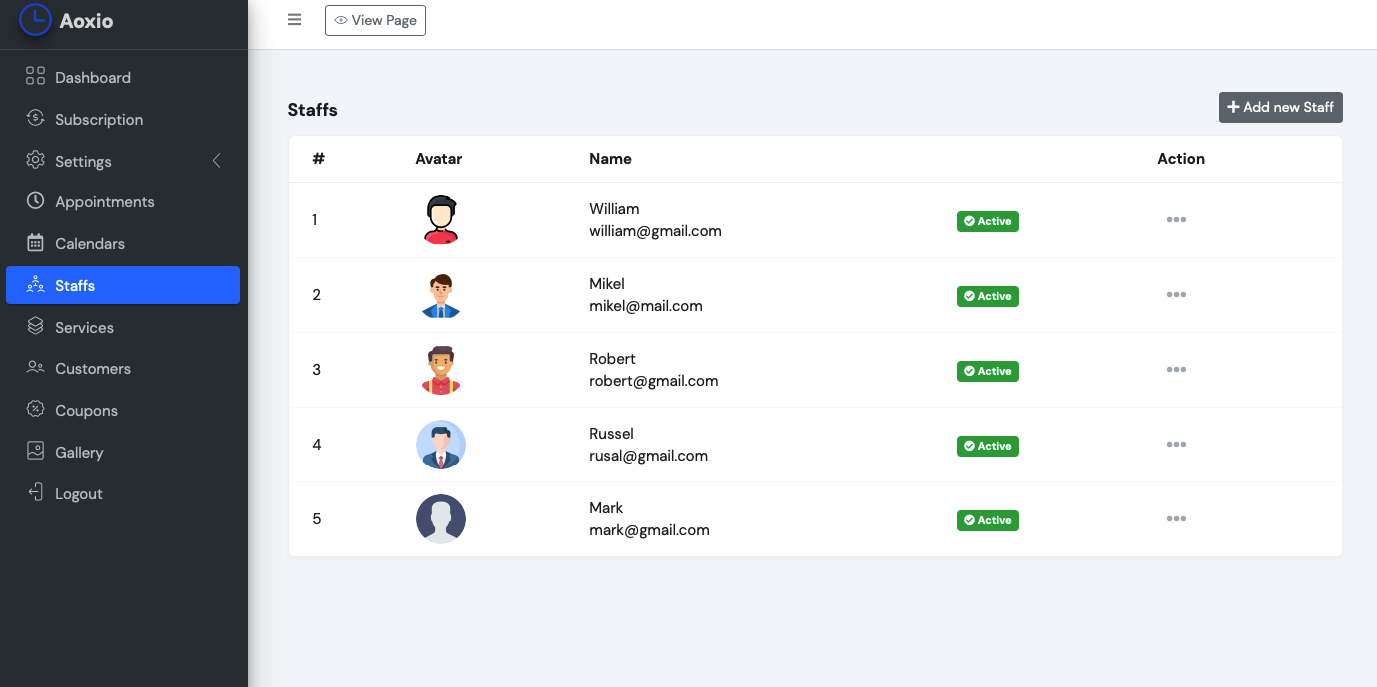Click the Gallery image icon
Image resolution: width=1377 pixels, height=687 pixels.
click(x=35, y=452)
